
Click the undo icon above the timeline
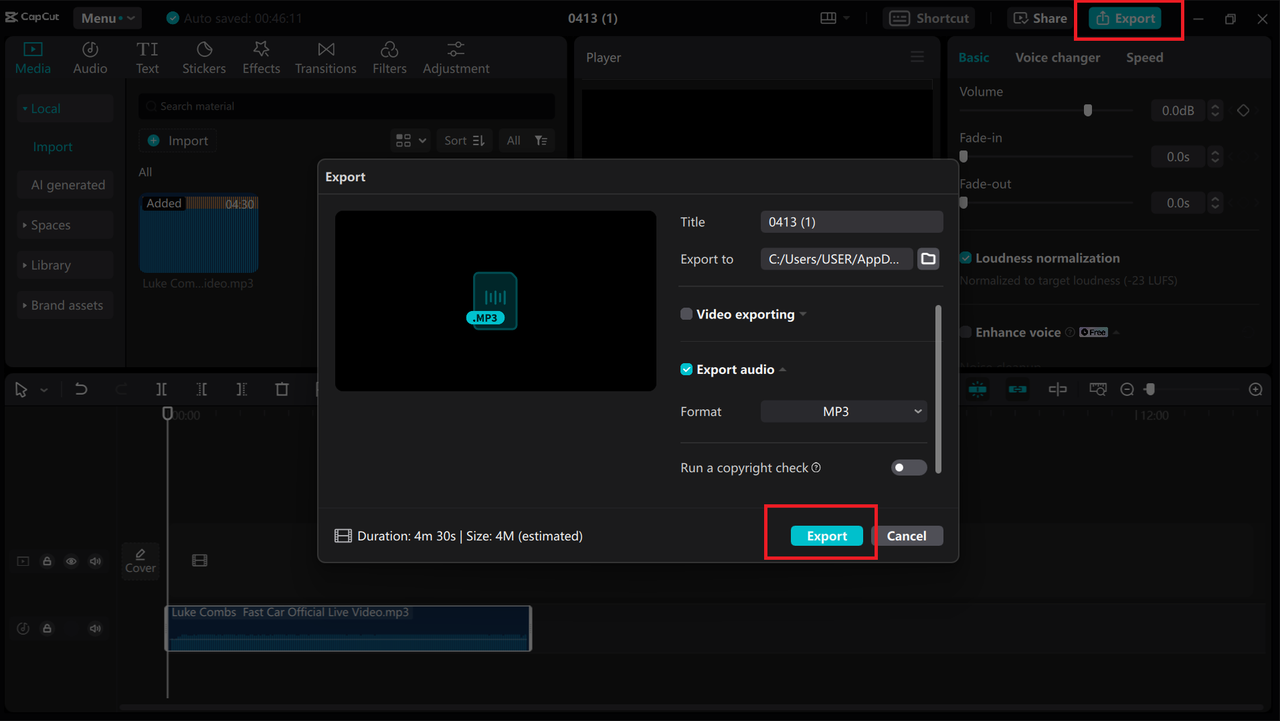pyautogui.click(x=81, y=389)
